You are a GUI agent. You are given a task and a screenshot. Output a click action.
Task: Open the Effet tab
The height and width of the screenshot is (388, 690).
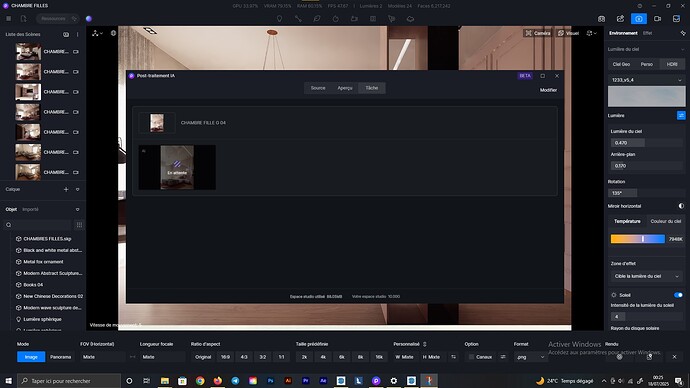647,33
